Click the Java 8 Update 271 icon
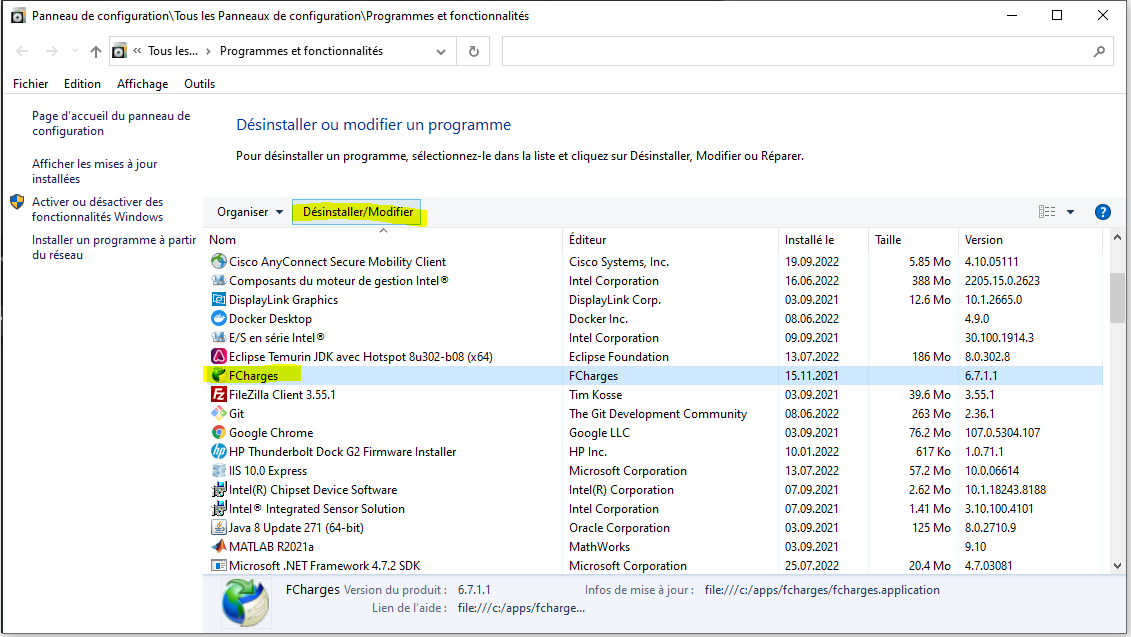 [x=219, y=527]
